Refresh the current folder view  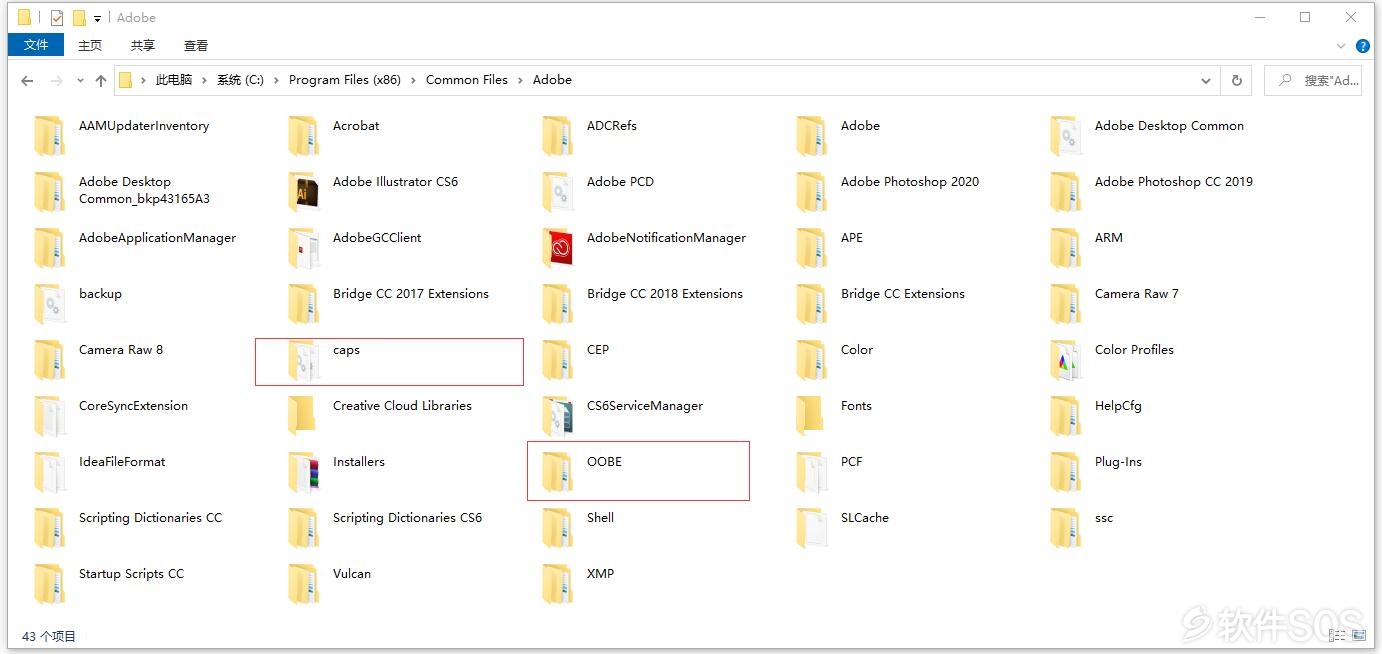coord(1237,80)
